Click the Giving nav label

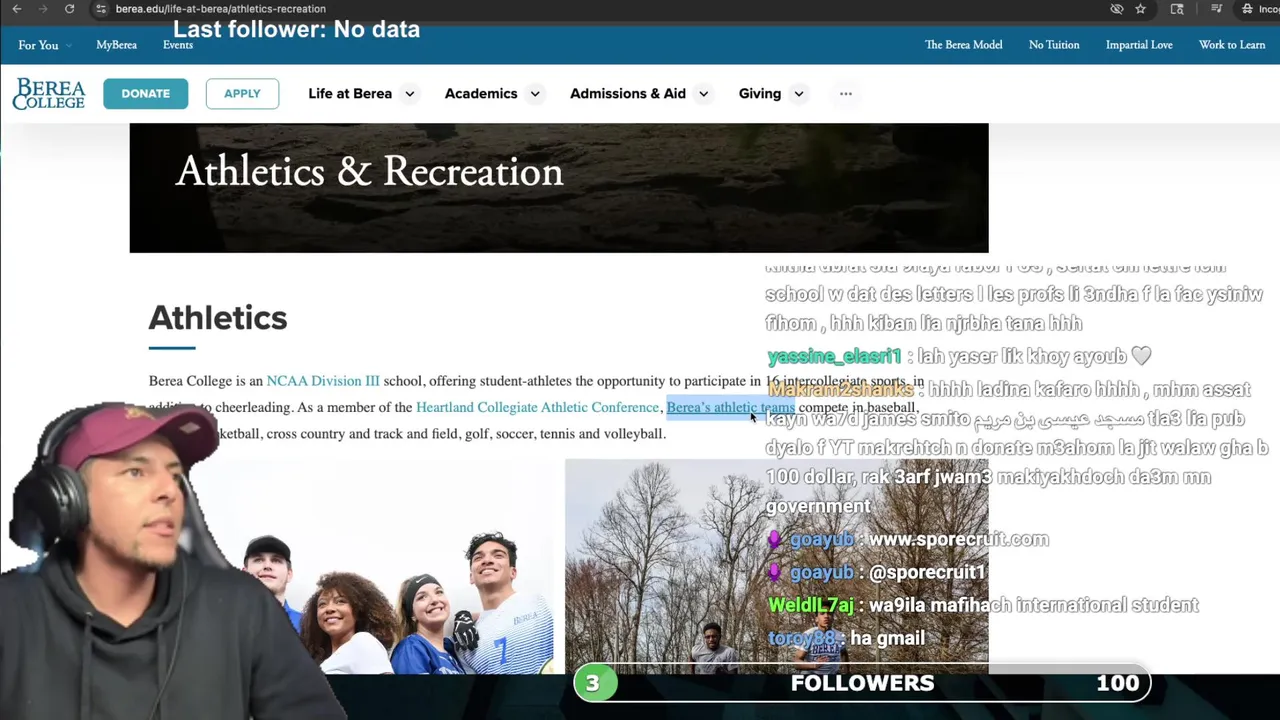(760, 94)
